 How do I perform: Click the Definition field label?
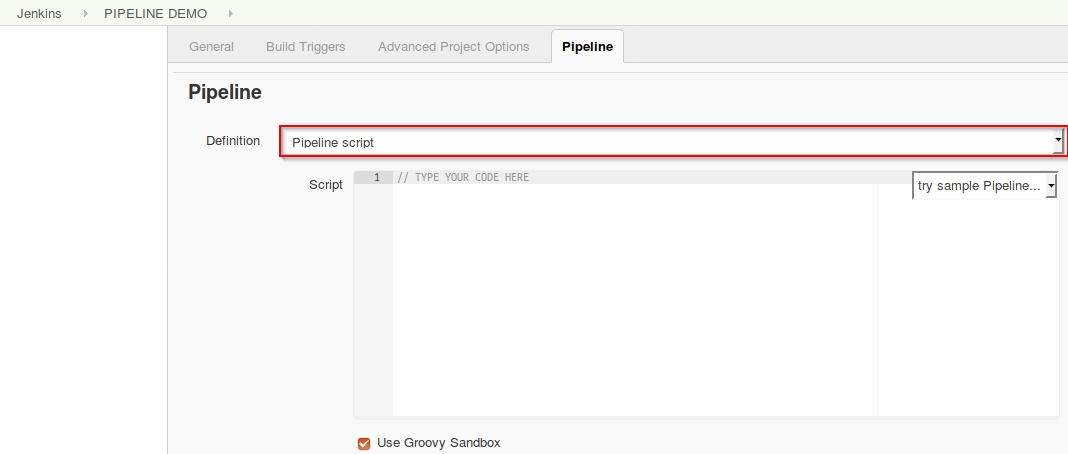[233, 141]
